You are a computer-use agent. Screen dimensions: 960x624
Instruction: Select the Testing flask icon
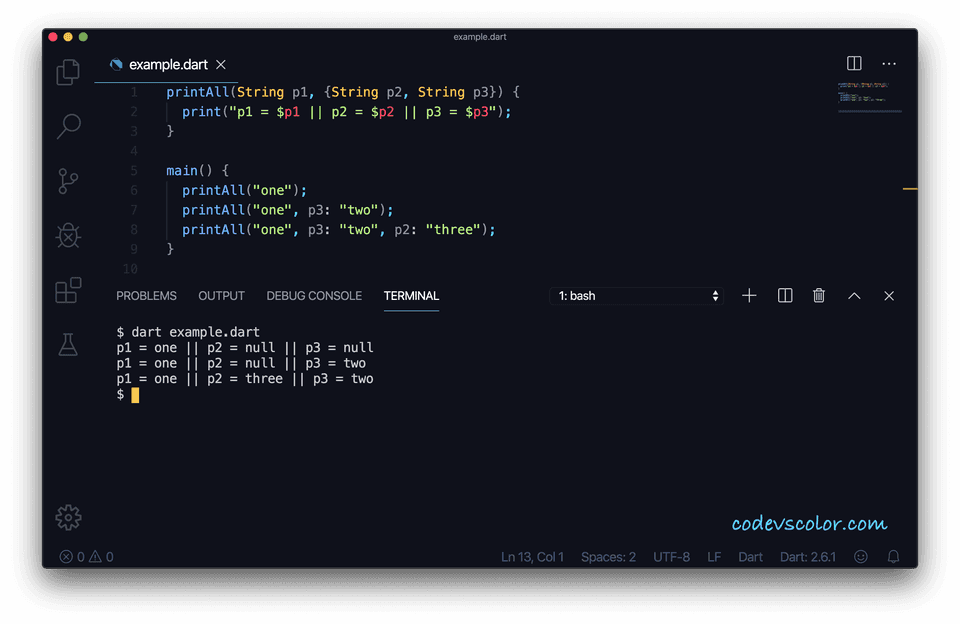point(68,345)
